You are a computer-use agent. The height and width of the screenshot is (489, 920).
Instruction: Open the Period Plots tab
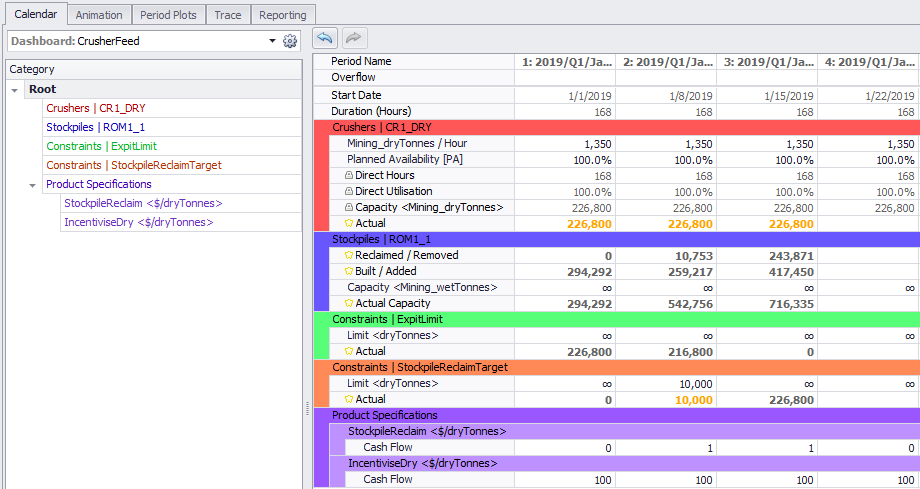click(169, 15)
